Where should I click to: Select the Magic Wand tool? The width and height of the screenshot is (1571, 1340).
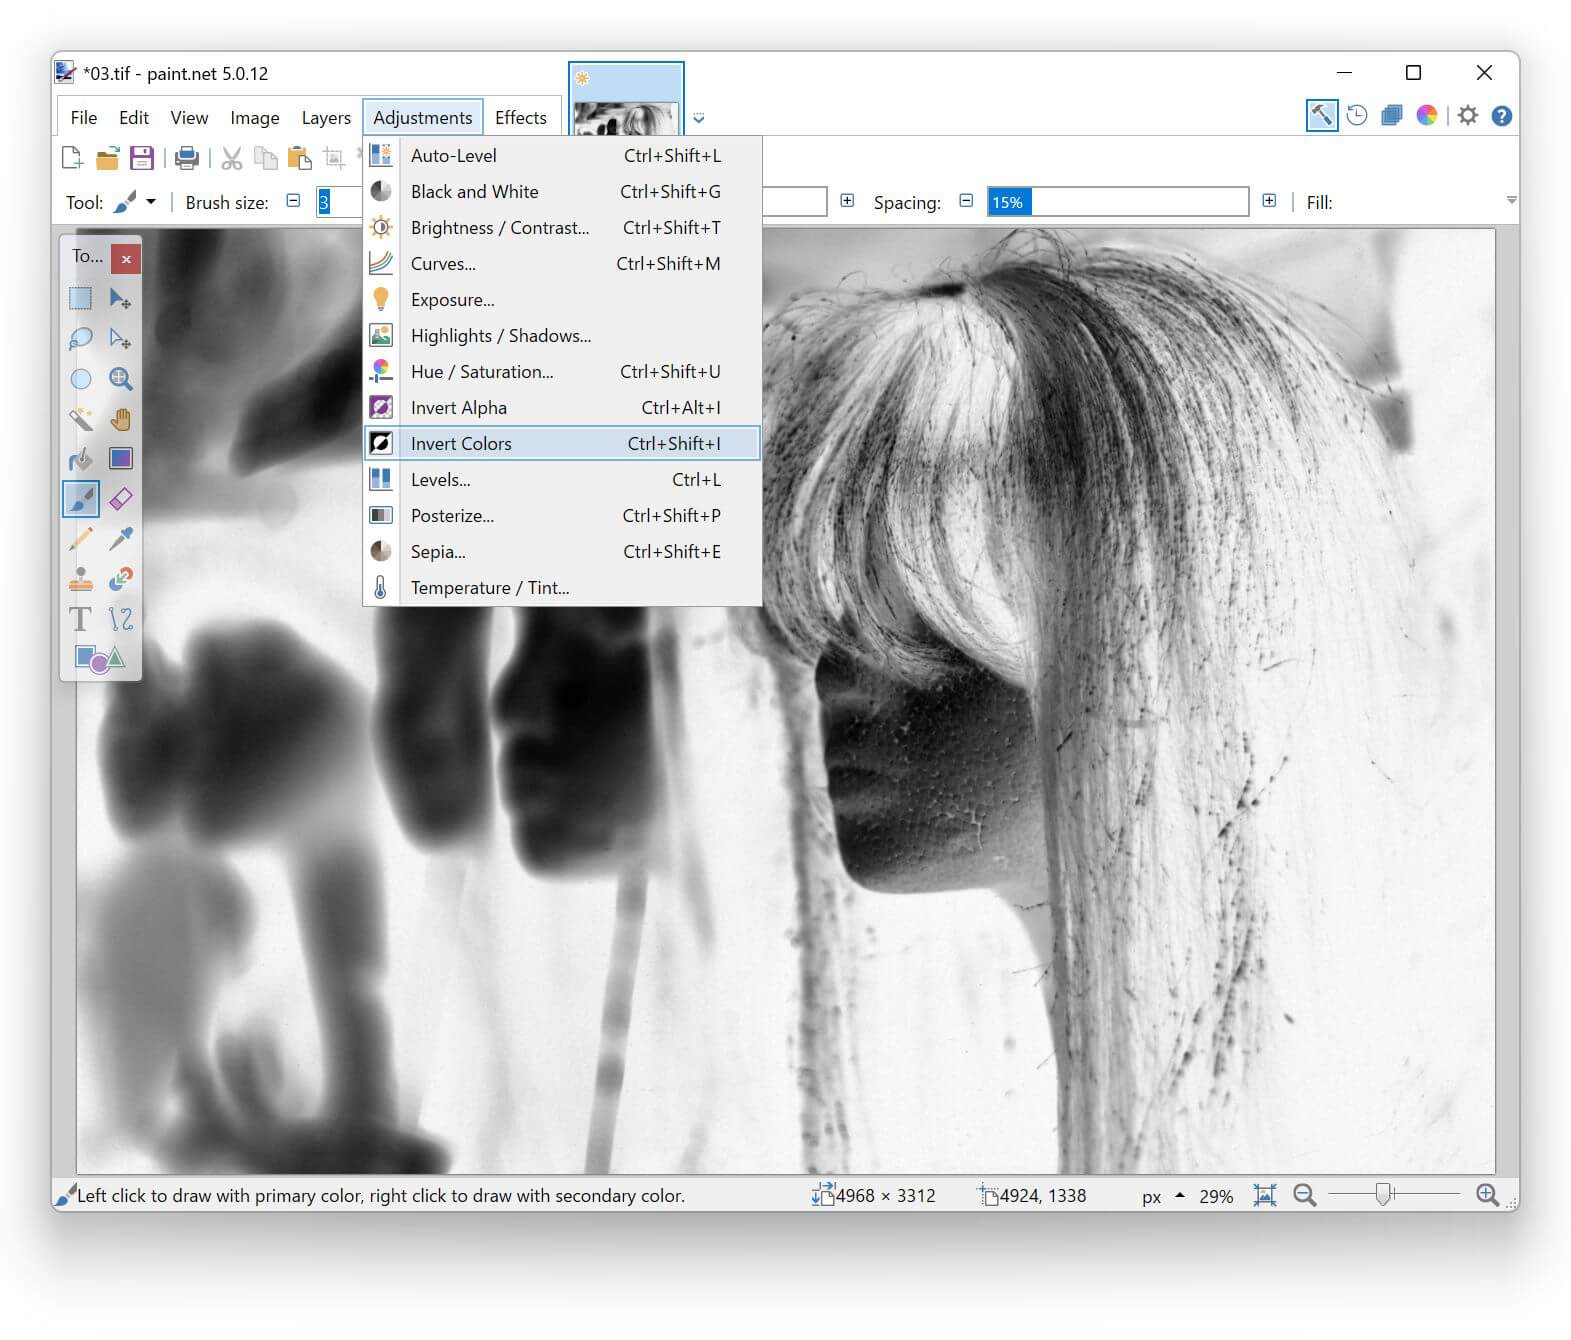tap(81, 419)
